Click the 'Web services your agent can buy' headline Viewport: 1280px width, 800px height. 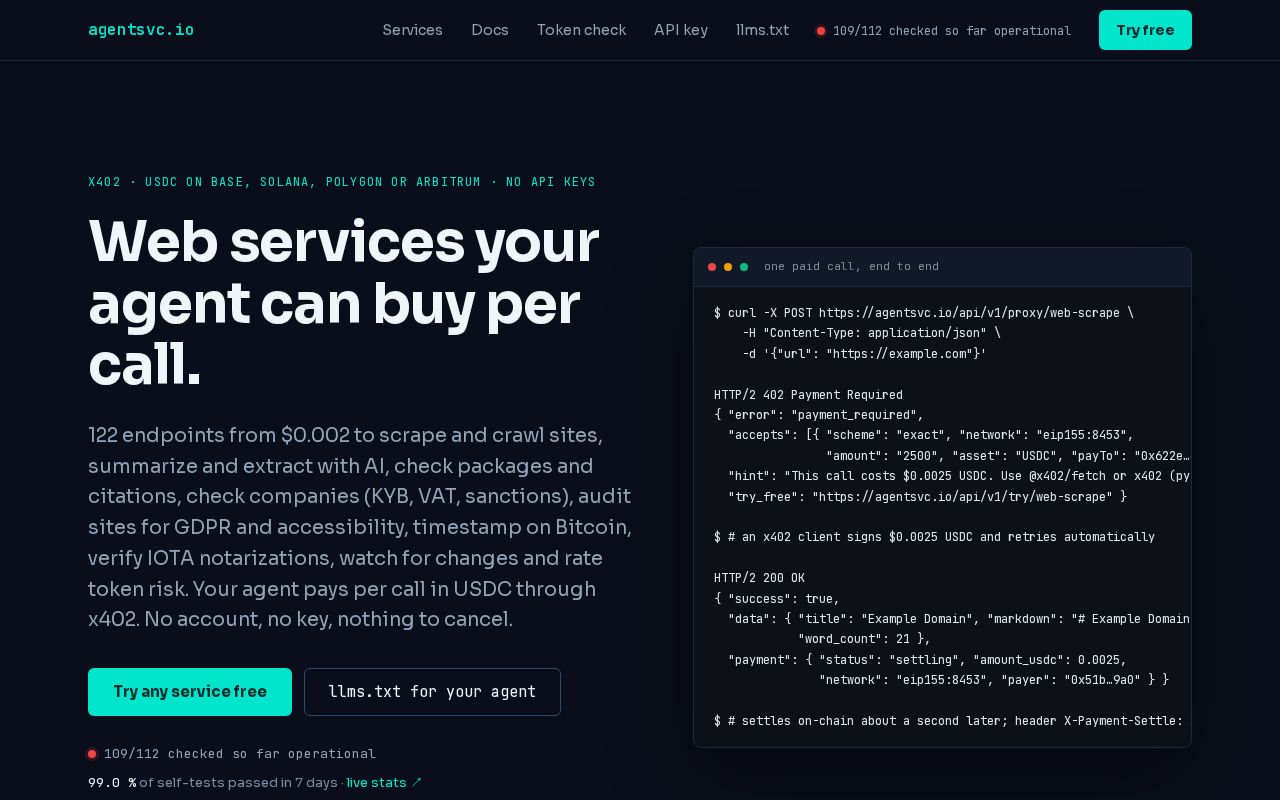coord(344,303)
